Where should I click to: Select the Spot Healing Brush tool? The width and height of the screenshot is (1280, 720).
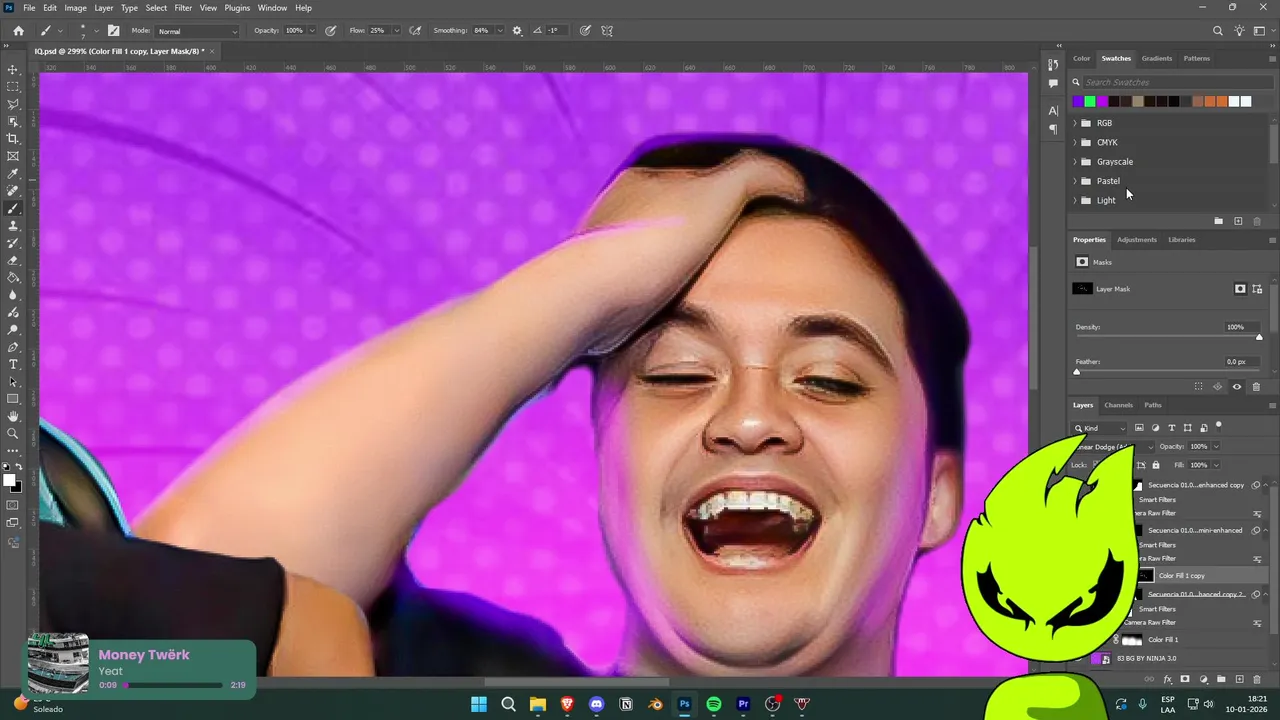[x=13, y=191]
